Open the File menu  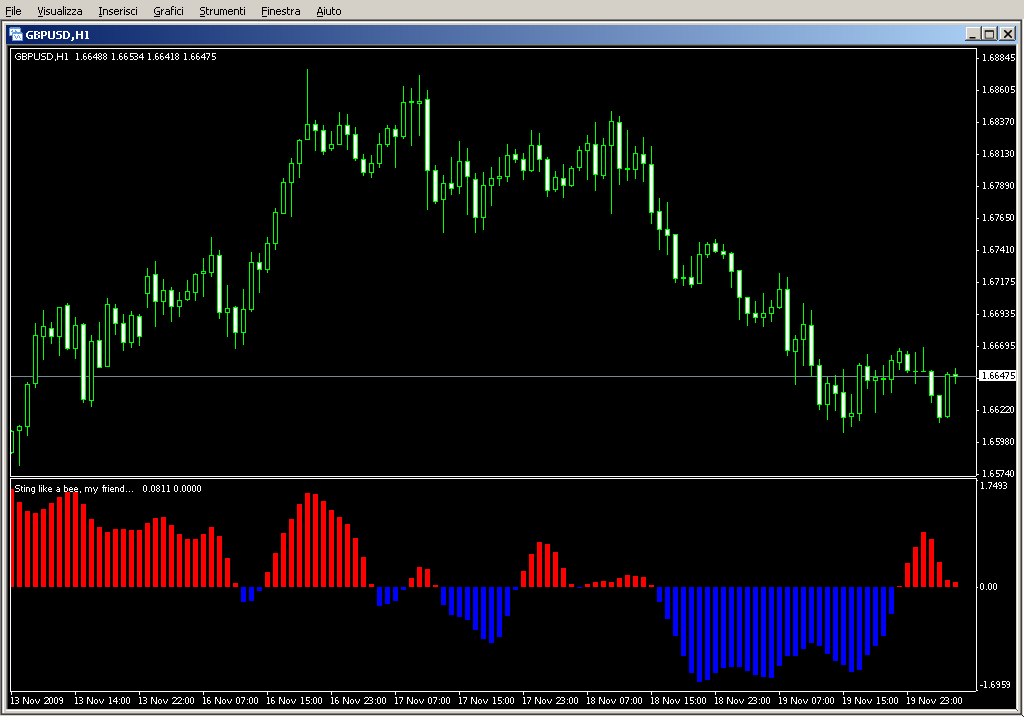coord(13,11)
